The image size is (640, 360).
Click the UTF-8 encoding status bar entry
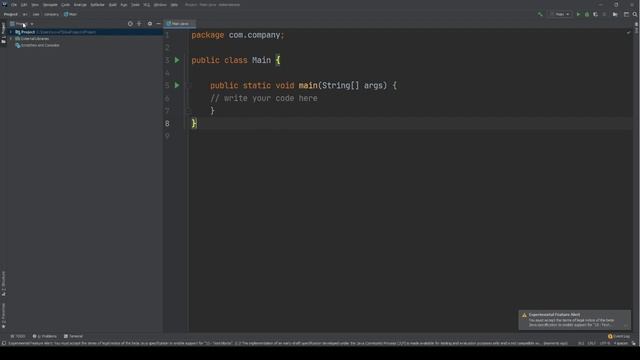point(605,343)
